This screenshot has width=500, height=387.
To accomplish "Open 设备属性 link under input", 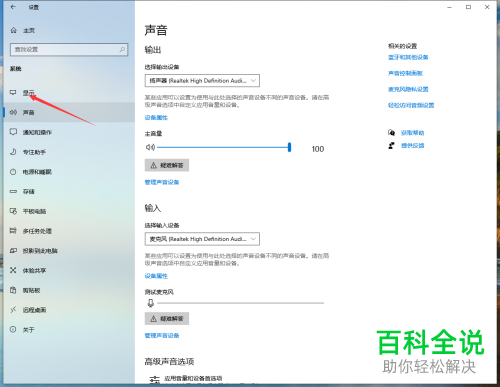I will 156,276.
